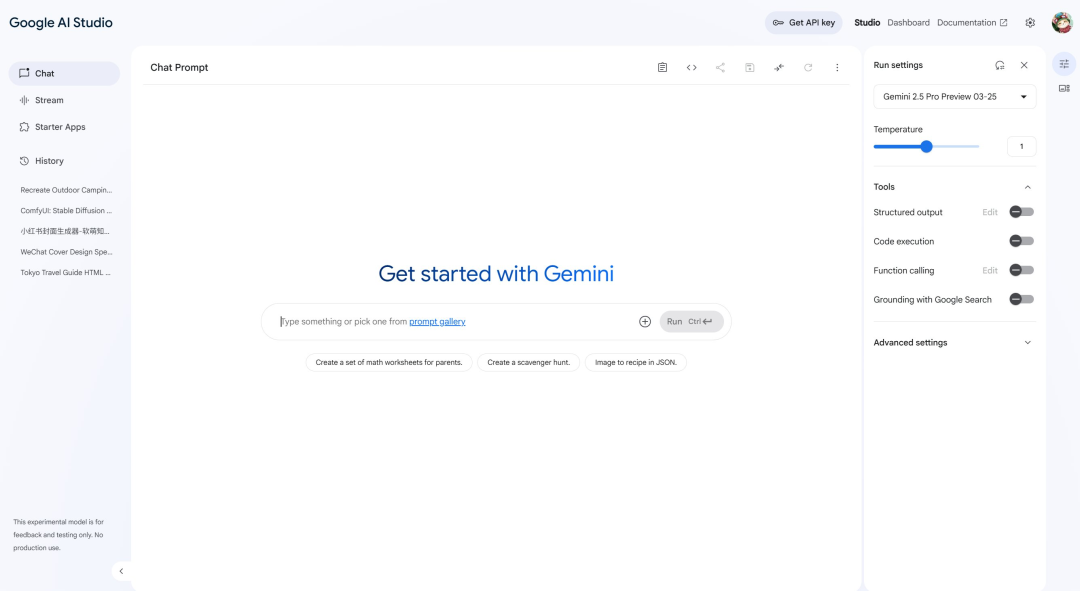Open 'Recreate Outdoor Campin...' history item
This screenshot has width=1080, height=591.
66,190
